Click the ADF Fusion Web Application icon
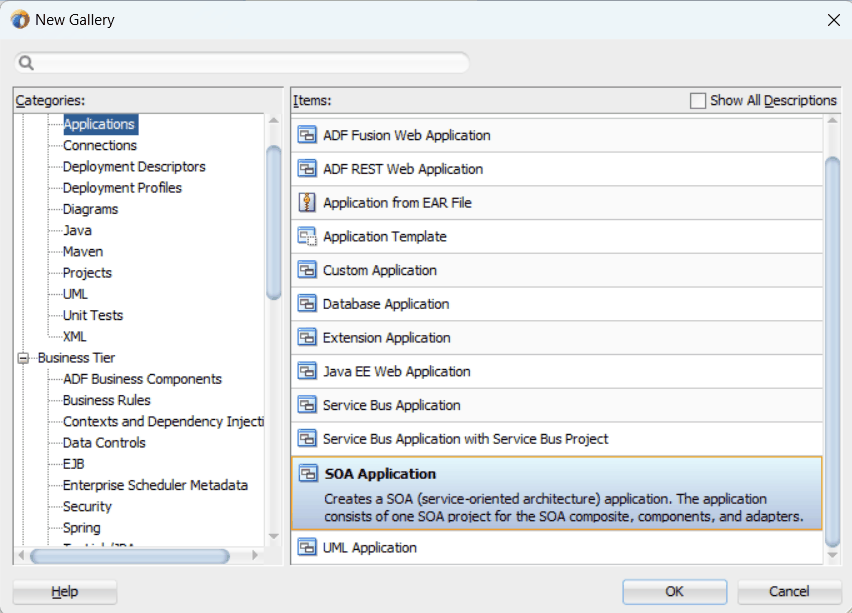This screenshot has width=852, height=613. coord(307,135)
